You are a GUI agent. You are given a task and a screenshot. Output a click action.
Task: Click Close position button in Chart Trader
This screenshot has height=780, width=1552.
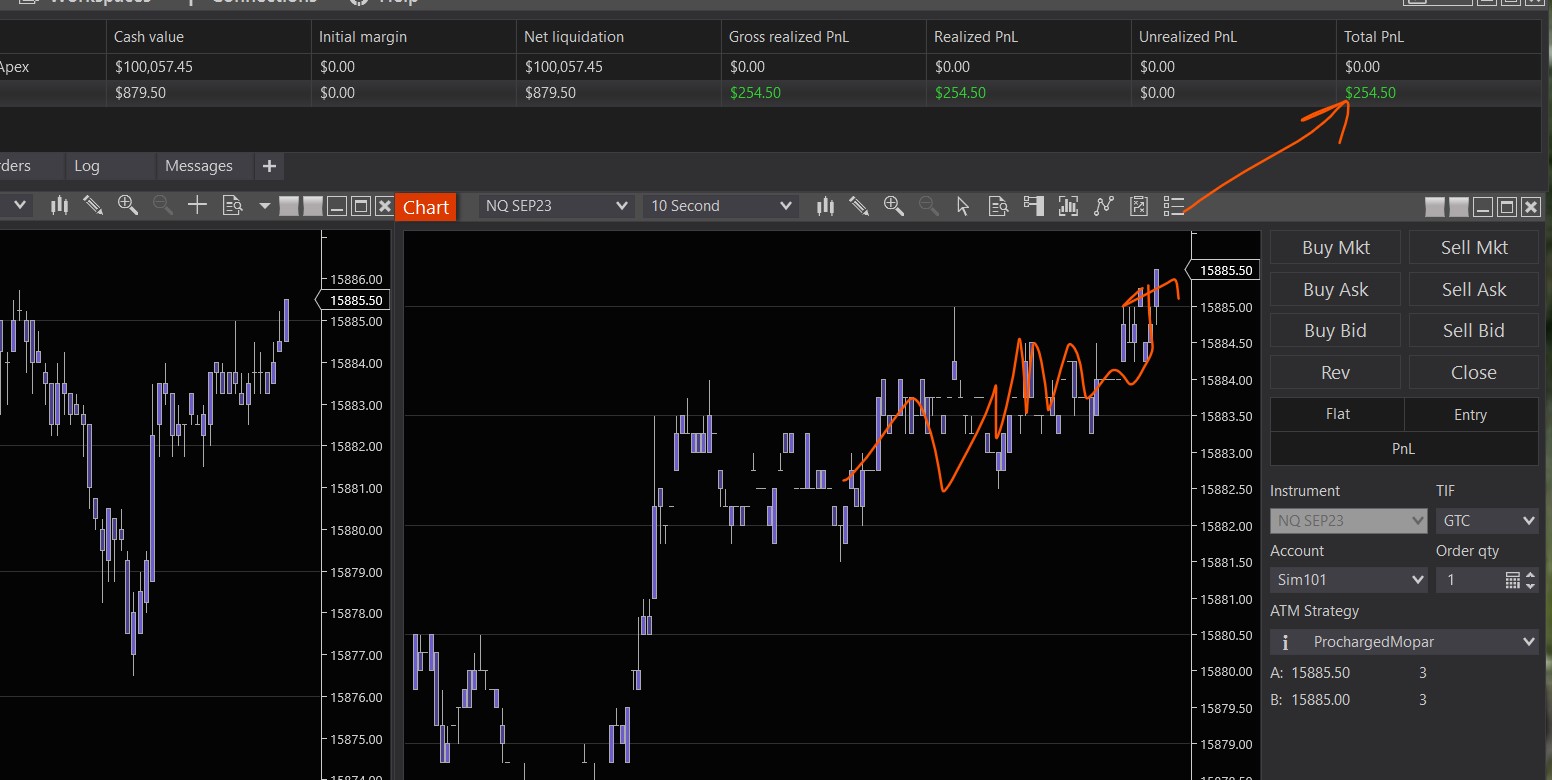click(1473, 373)
